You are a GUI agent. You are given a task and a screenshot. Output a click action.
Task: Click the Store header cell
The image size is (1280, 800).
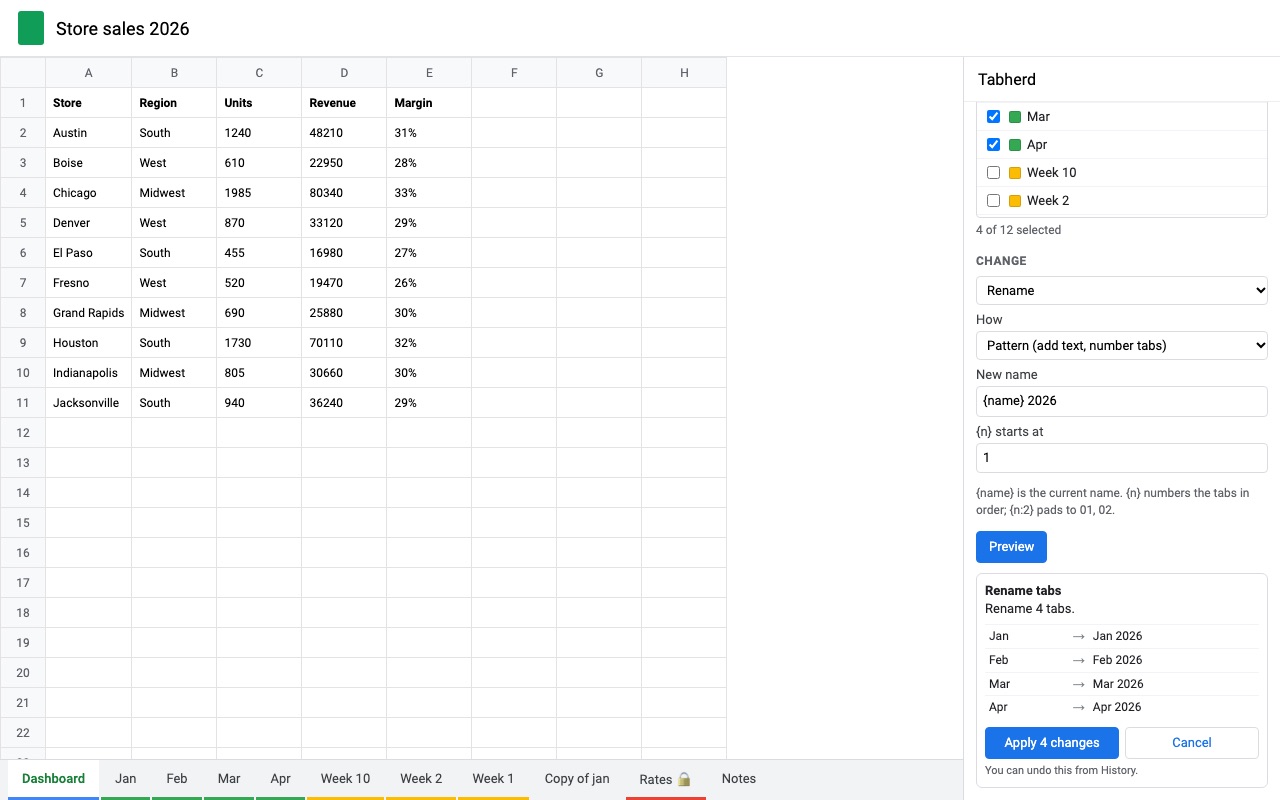89,103
